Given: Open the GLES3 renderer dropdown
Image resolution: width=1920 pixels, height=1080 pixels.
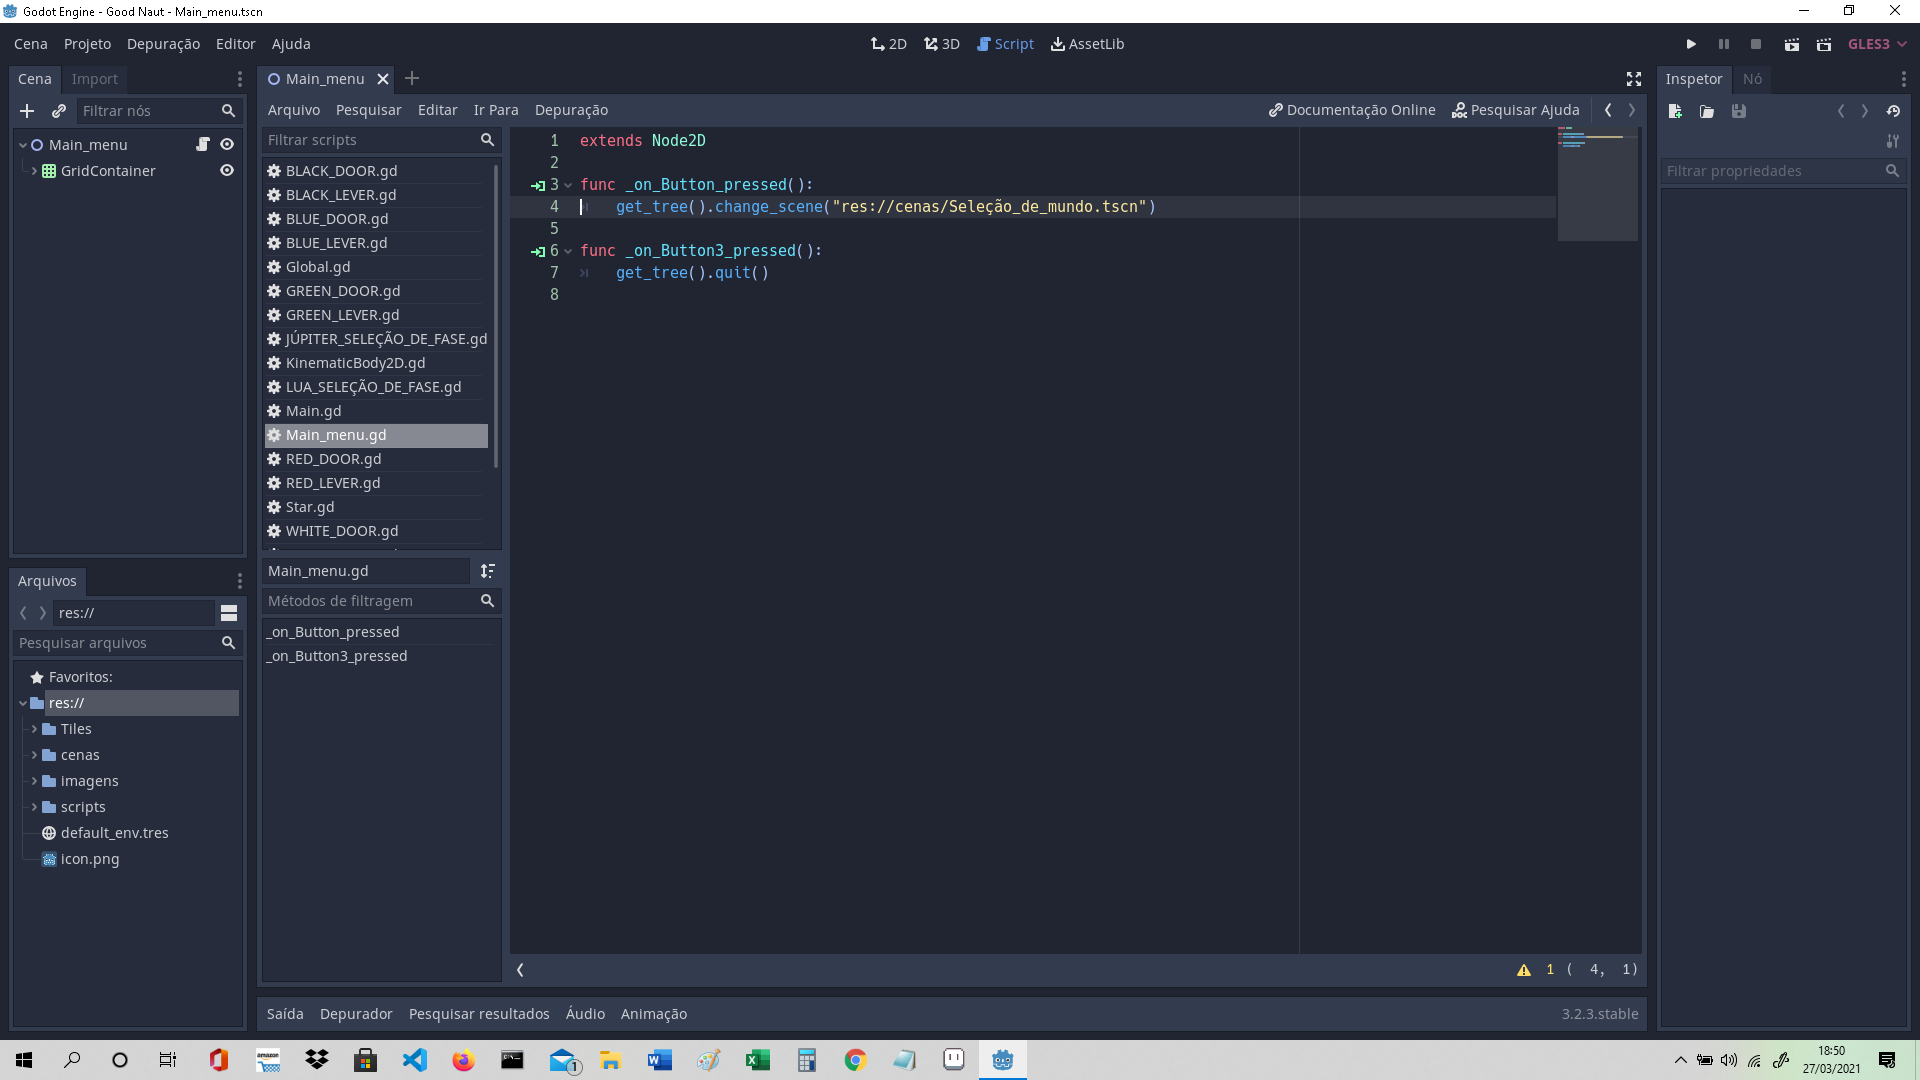Looking at the screenshot, I should click(x=1875, y=44).
